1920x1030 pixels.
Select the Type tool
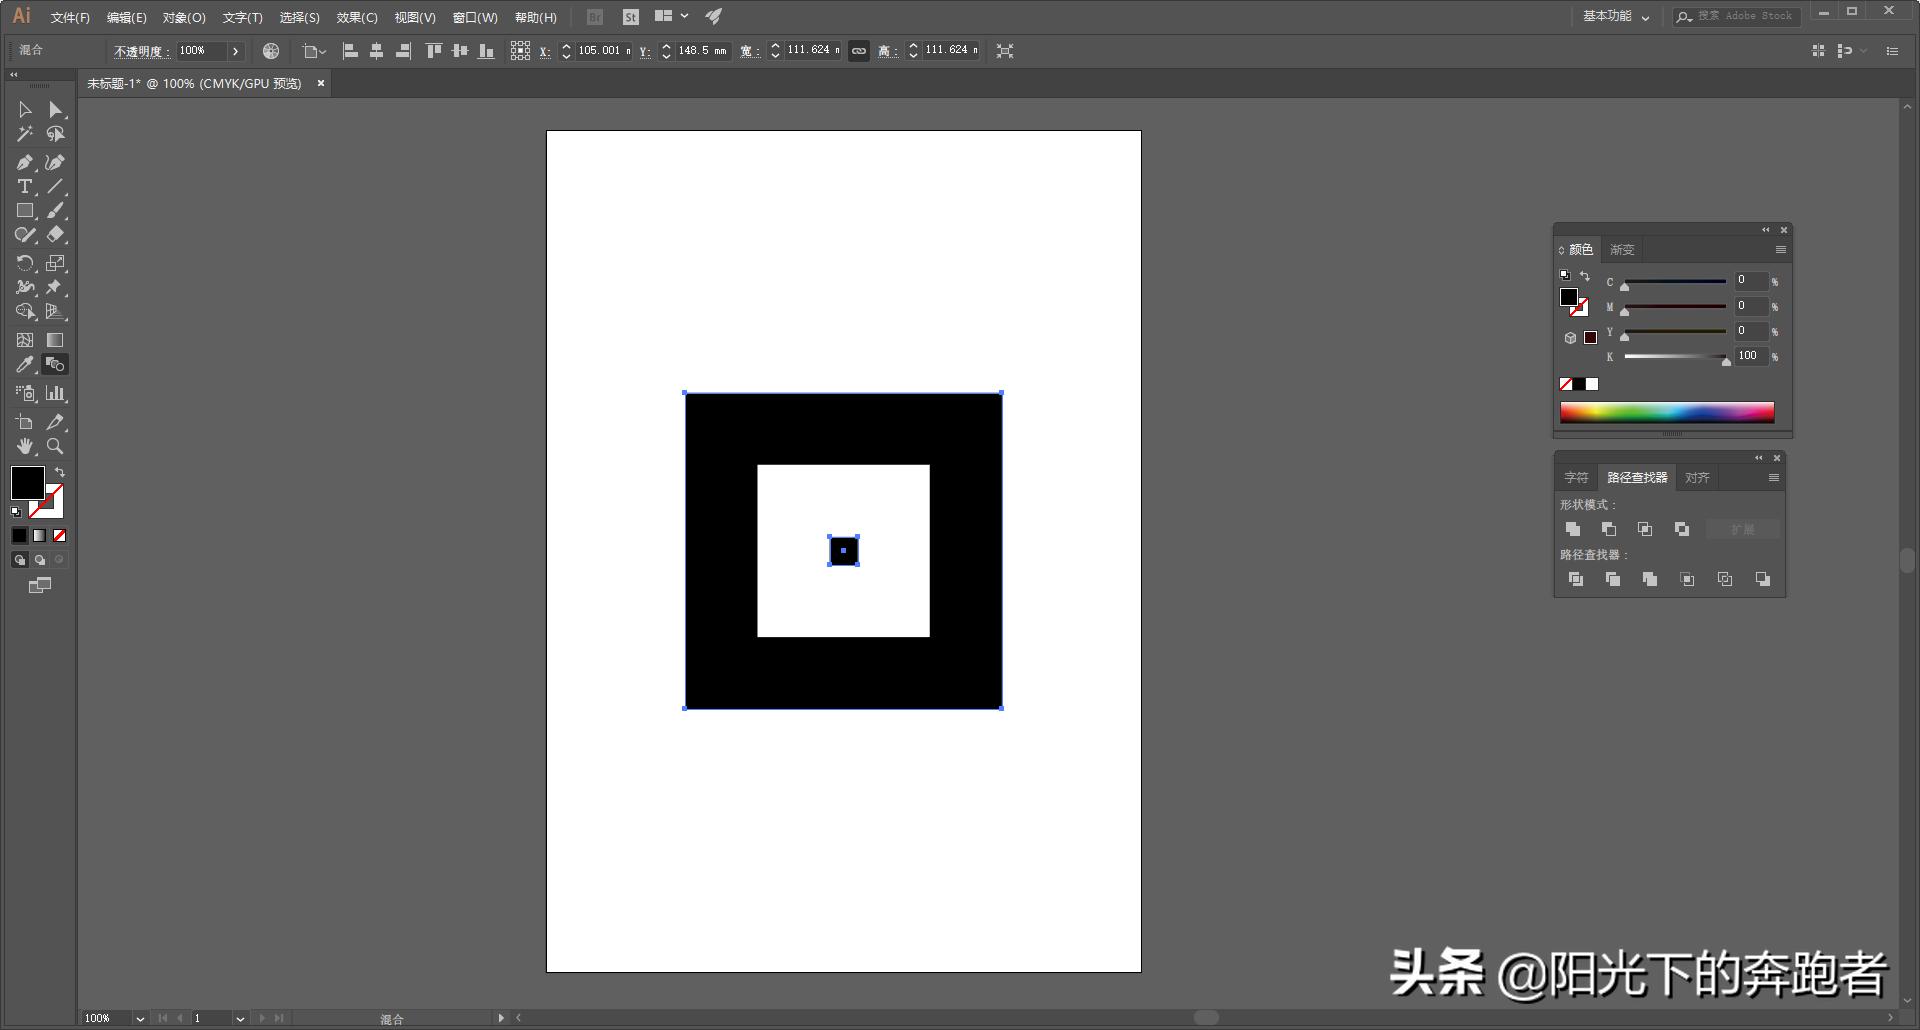(x=23, y=186)
